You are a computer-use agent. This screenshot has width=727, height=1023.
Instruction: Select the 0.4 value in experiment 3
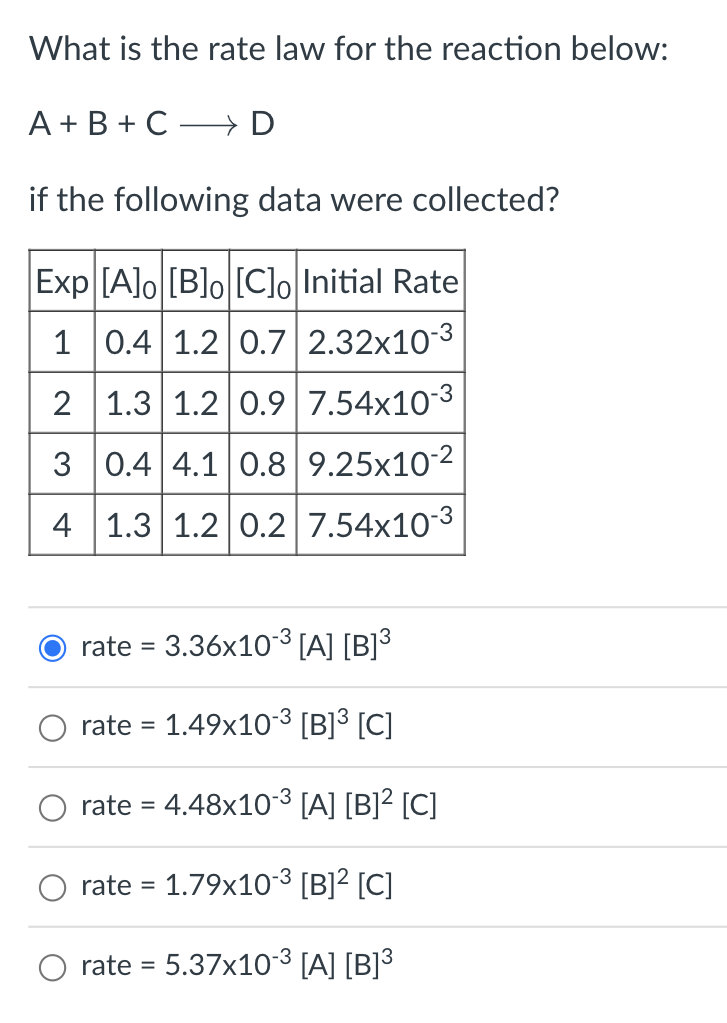[128, 464]
